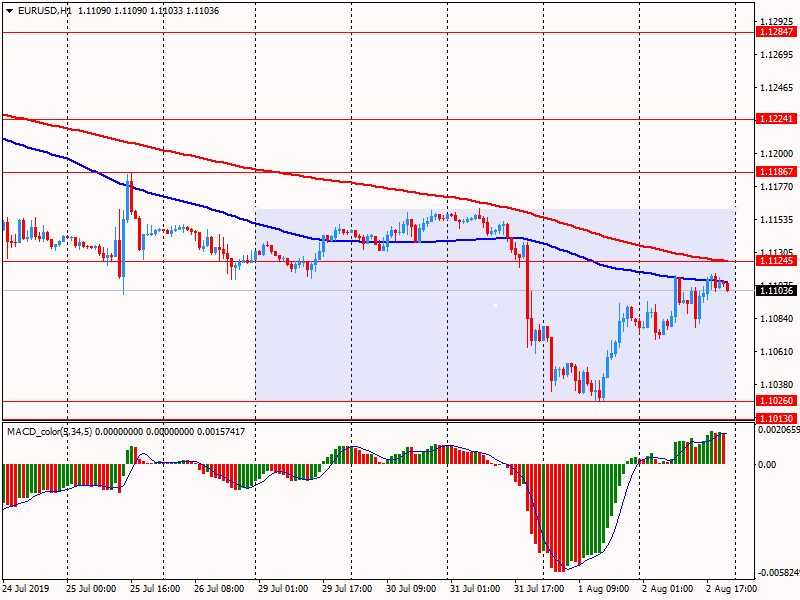Viewport: 800px width, 600px height.
Task: Click the 26 Jul 08:00 time axis label
Action: tap(219, 589)
